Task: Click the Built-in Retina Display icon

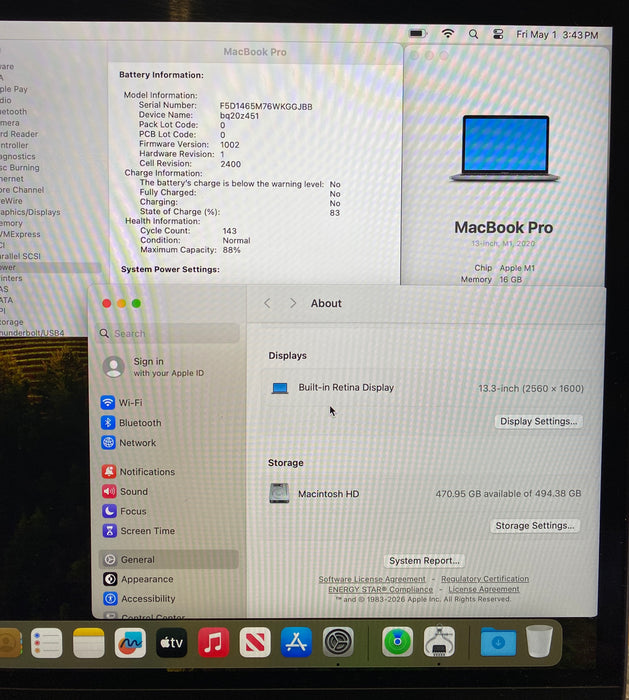Action: [x=280, y=388]
